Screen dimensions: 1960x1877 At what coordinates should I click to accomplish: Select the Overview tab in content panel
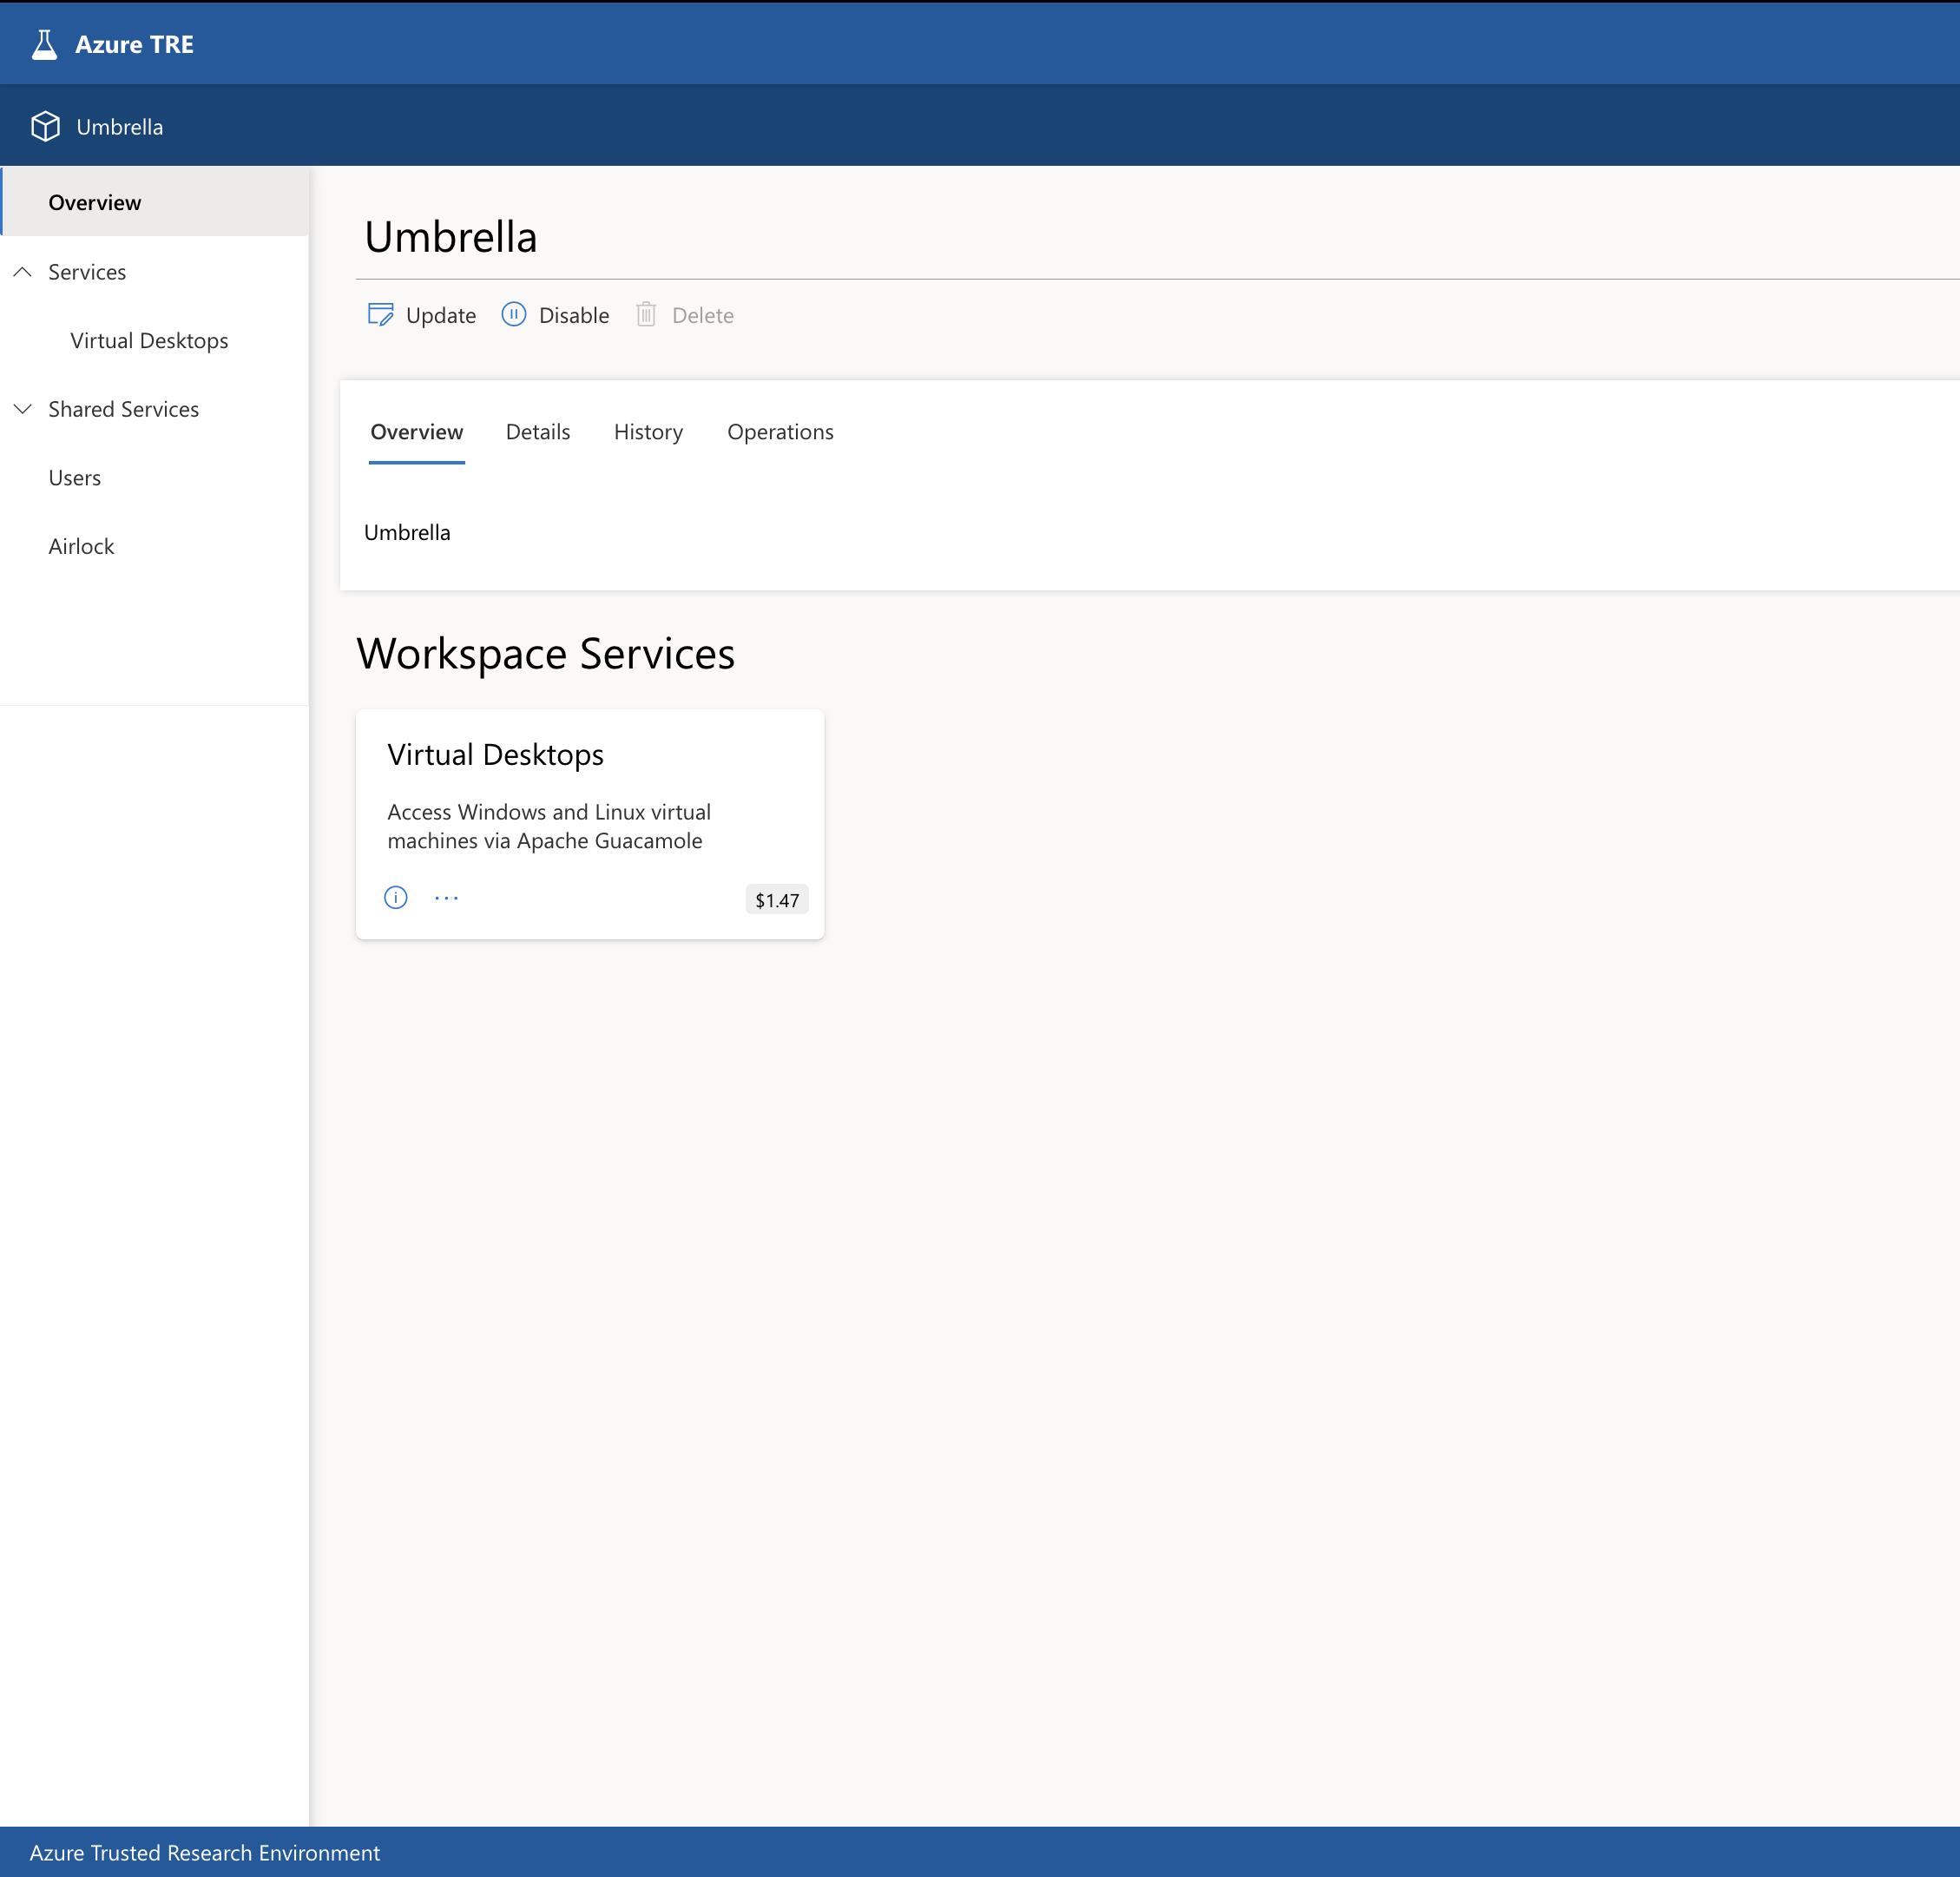coord(416,432)
